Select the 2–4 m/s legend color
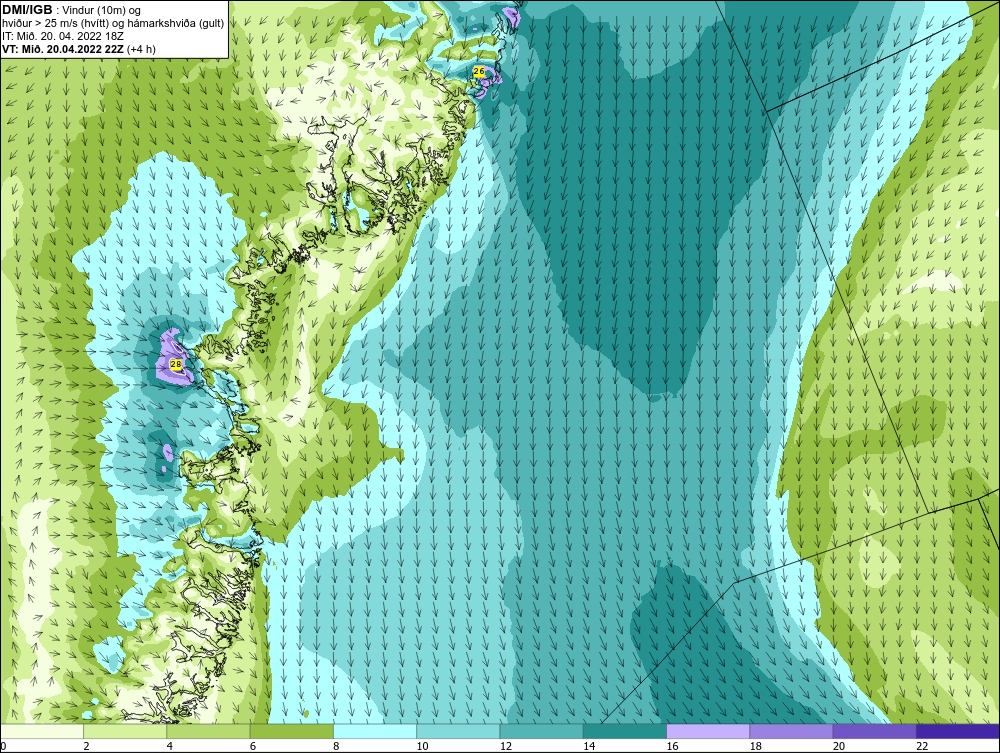 point(125,731)
